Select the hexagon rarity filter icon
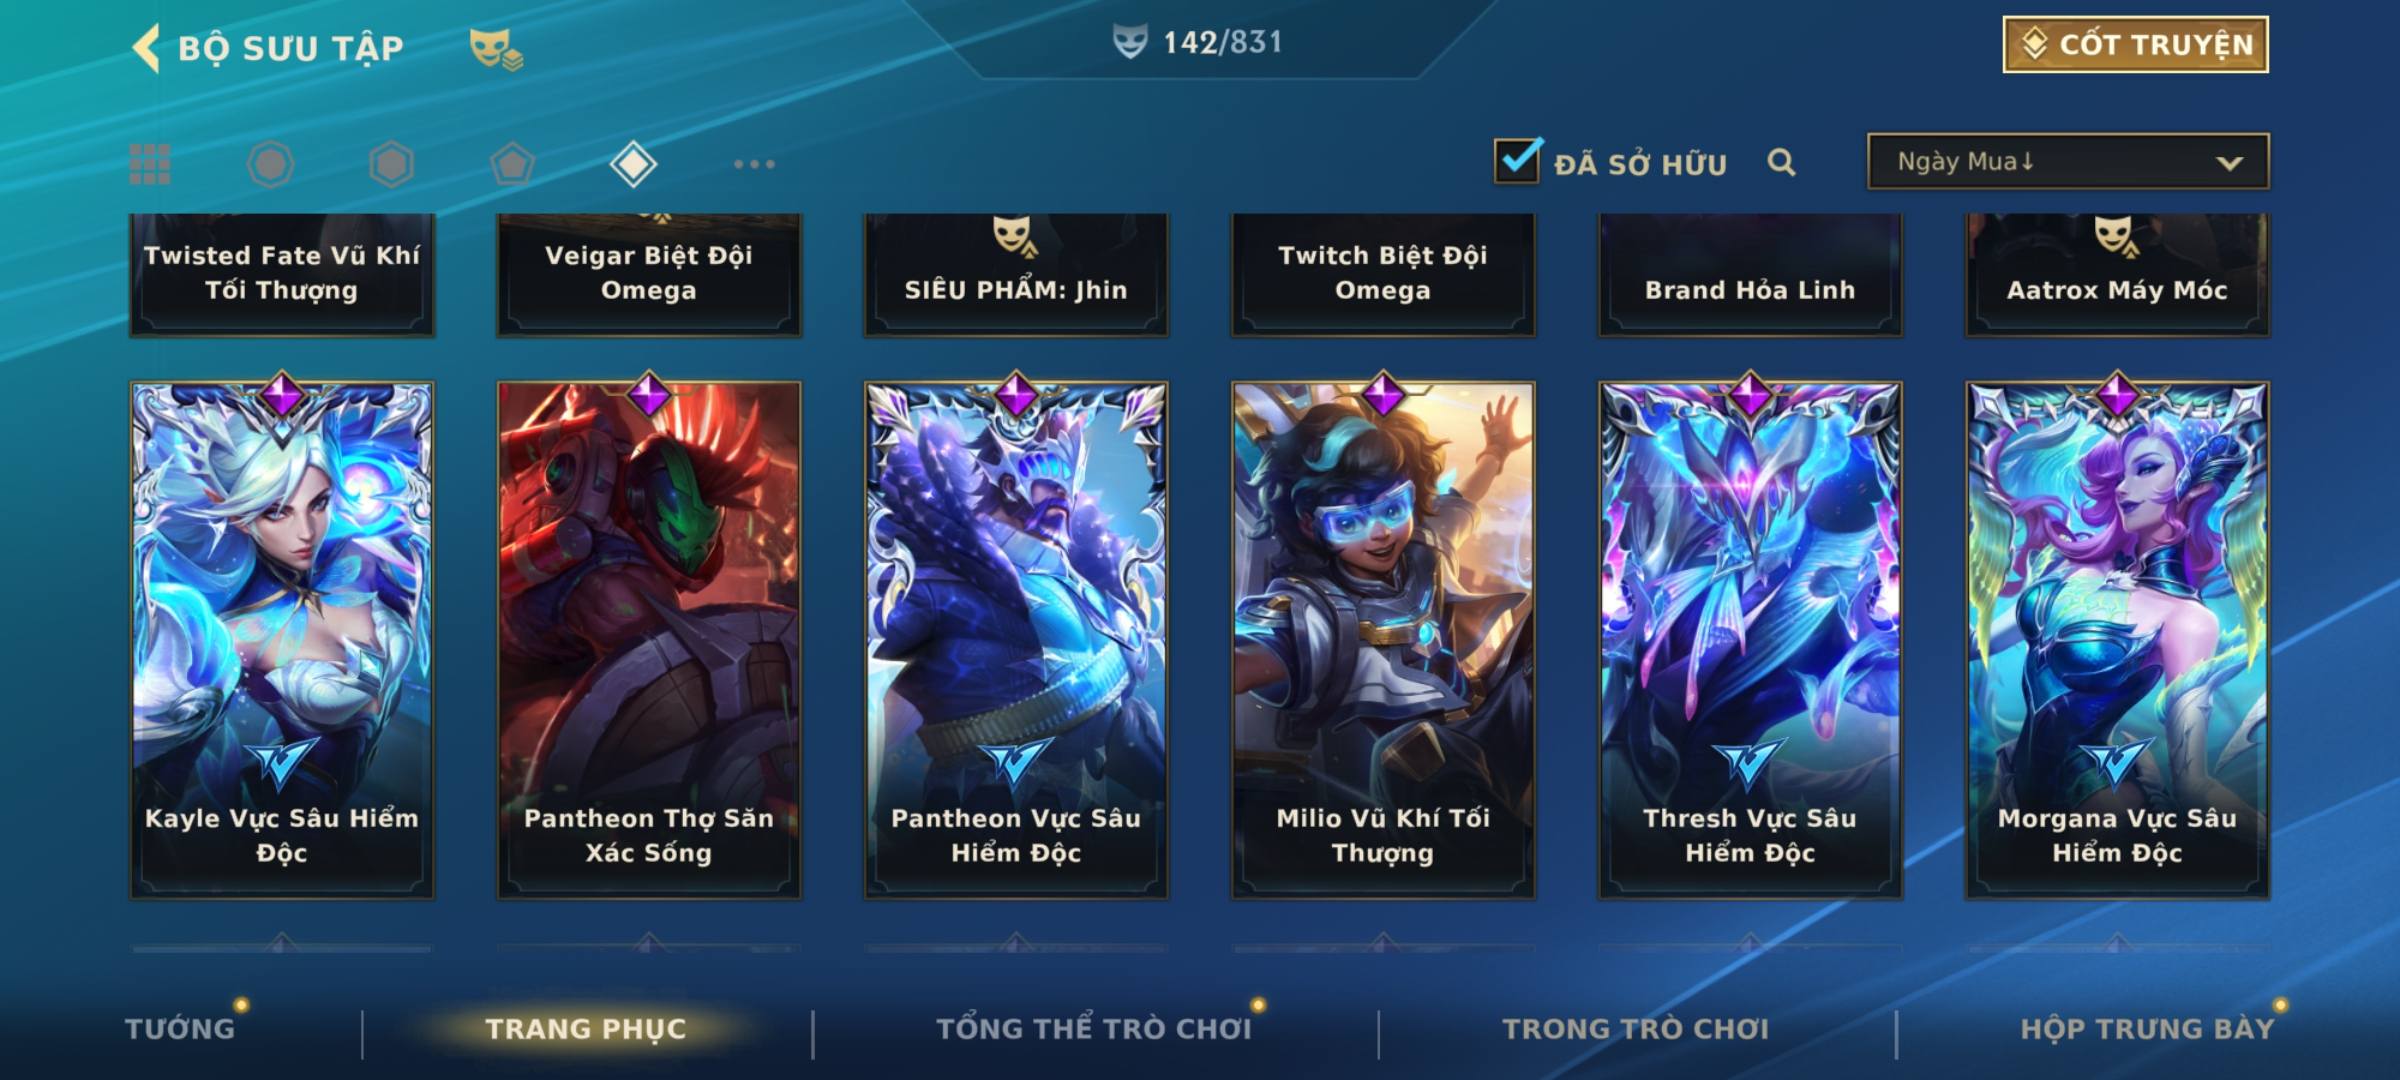This screenshot has height=1080, width=2400. click(391, 164)
